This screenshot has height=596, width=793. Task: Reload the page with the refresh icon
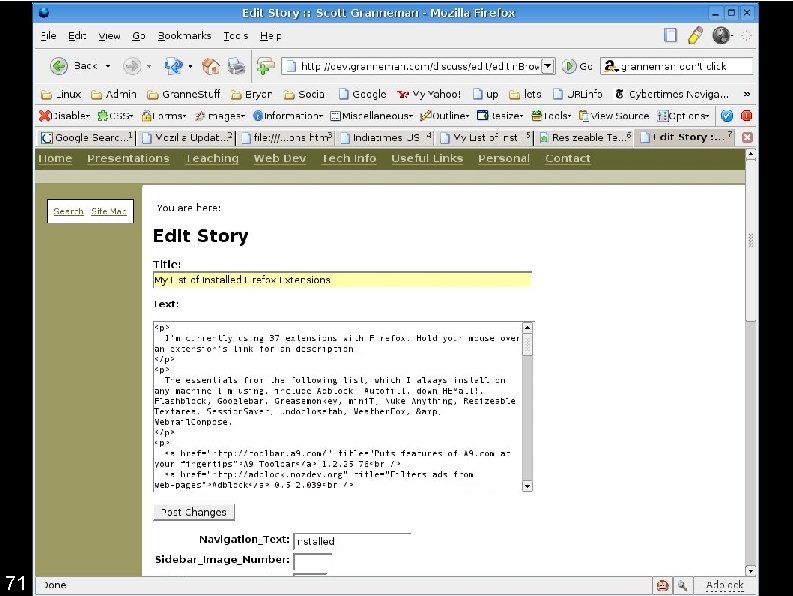(x=173, y=66)
